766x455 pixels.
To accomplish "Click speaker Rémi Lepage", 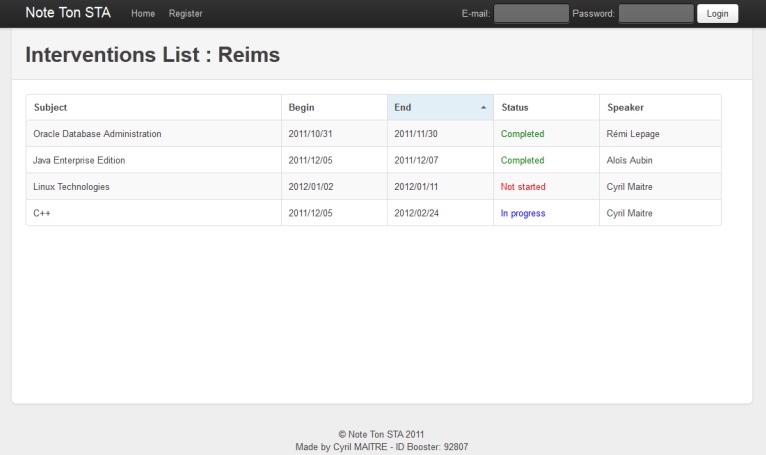I will click(x=633, y=134).
